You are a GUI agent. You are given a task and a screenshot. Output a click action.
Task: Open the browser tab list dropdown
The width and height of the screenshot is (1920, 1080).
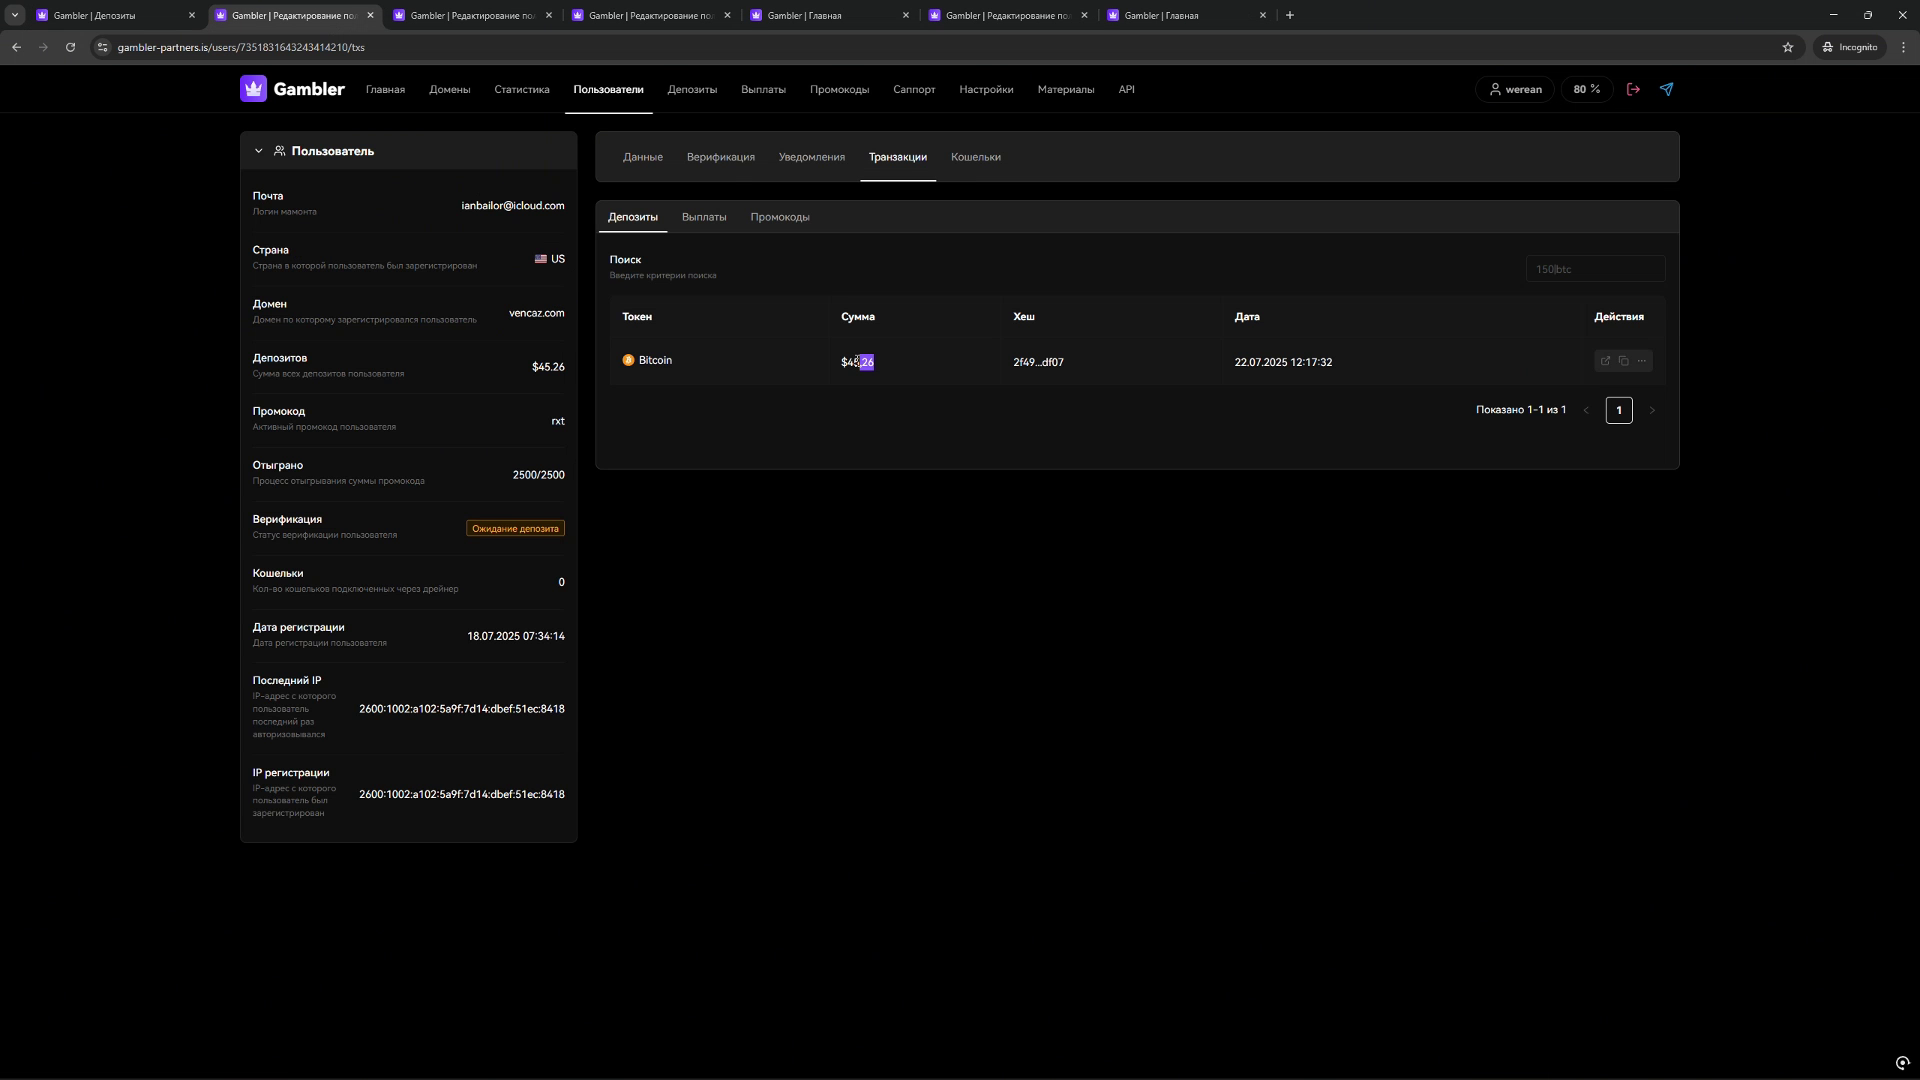(x=14, y=15)
